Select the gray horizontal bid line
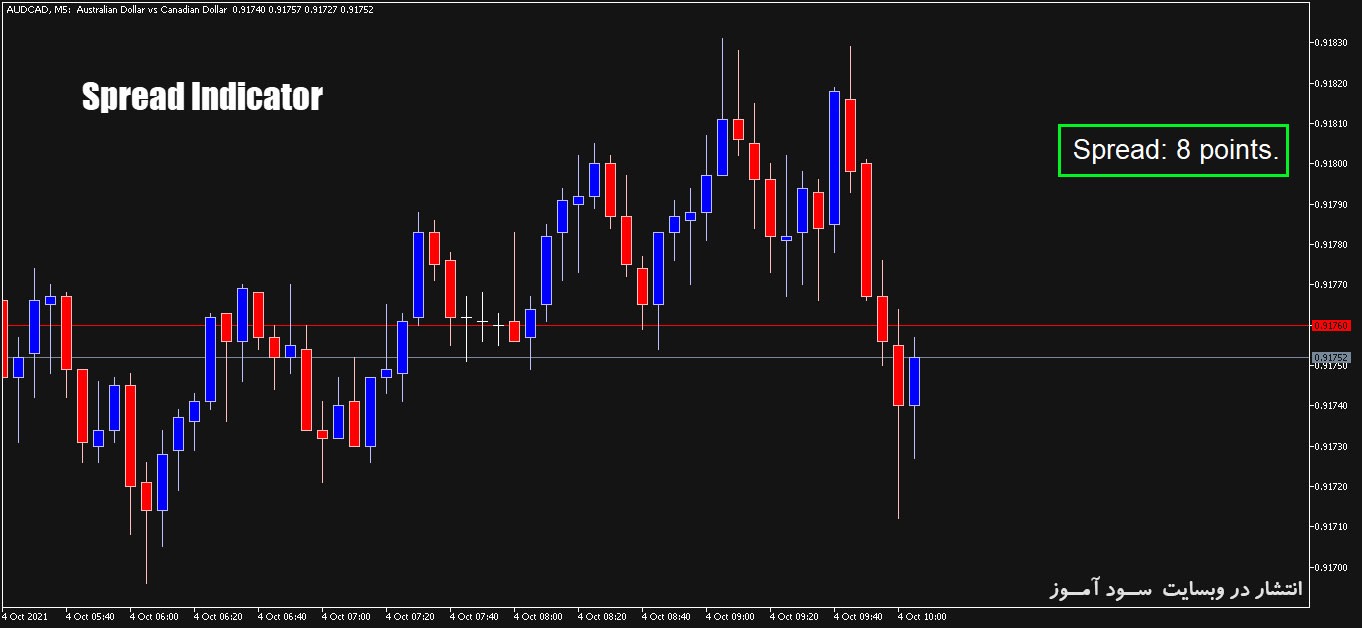 (x=1100, y=357)
